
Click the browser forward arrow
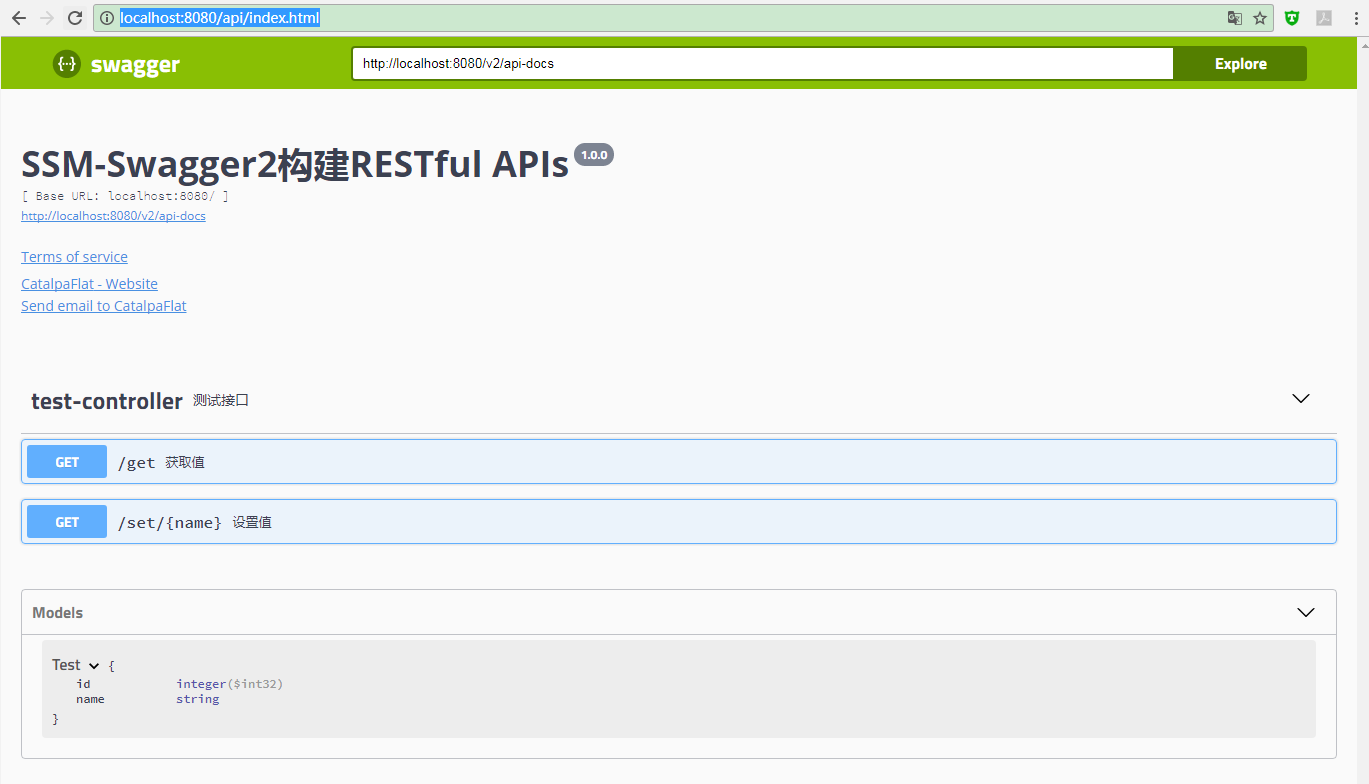(x=46, y=18)
